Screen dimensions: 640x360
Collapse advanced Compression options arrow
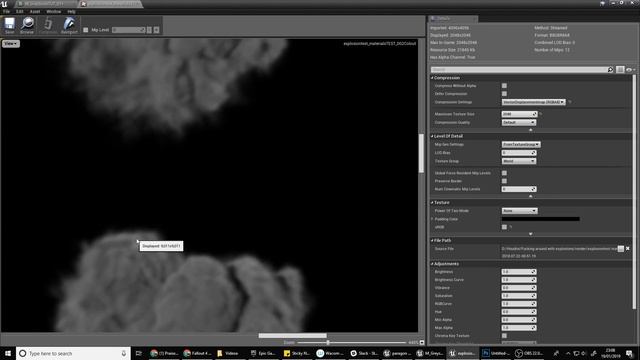click(x=531, y=130)
